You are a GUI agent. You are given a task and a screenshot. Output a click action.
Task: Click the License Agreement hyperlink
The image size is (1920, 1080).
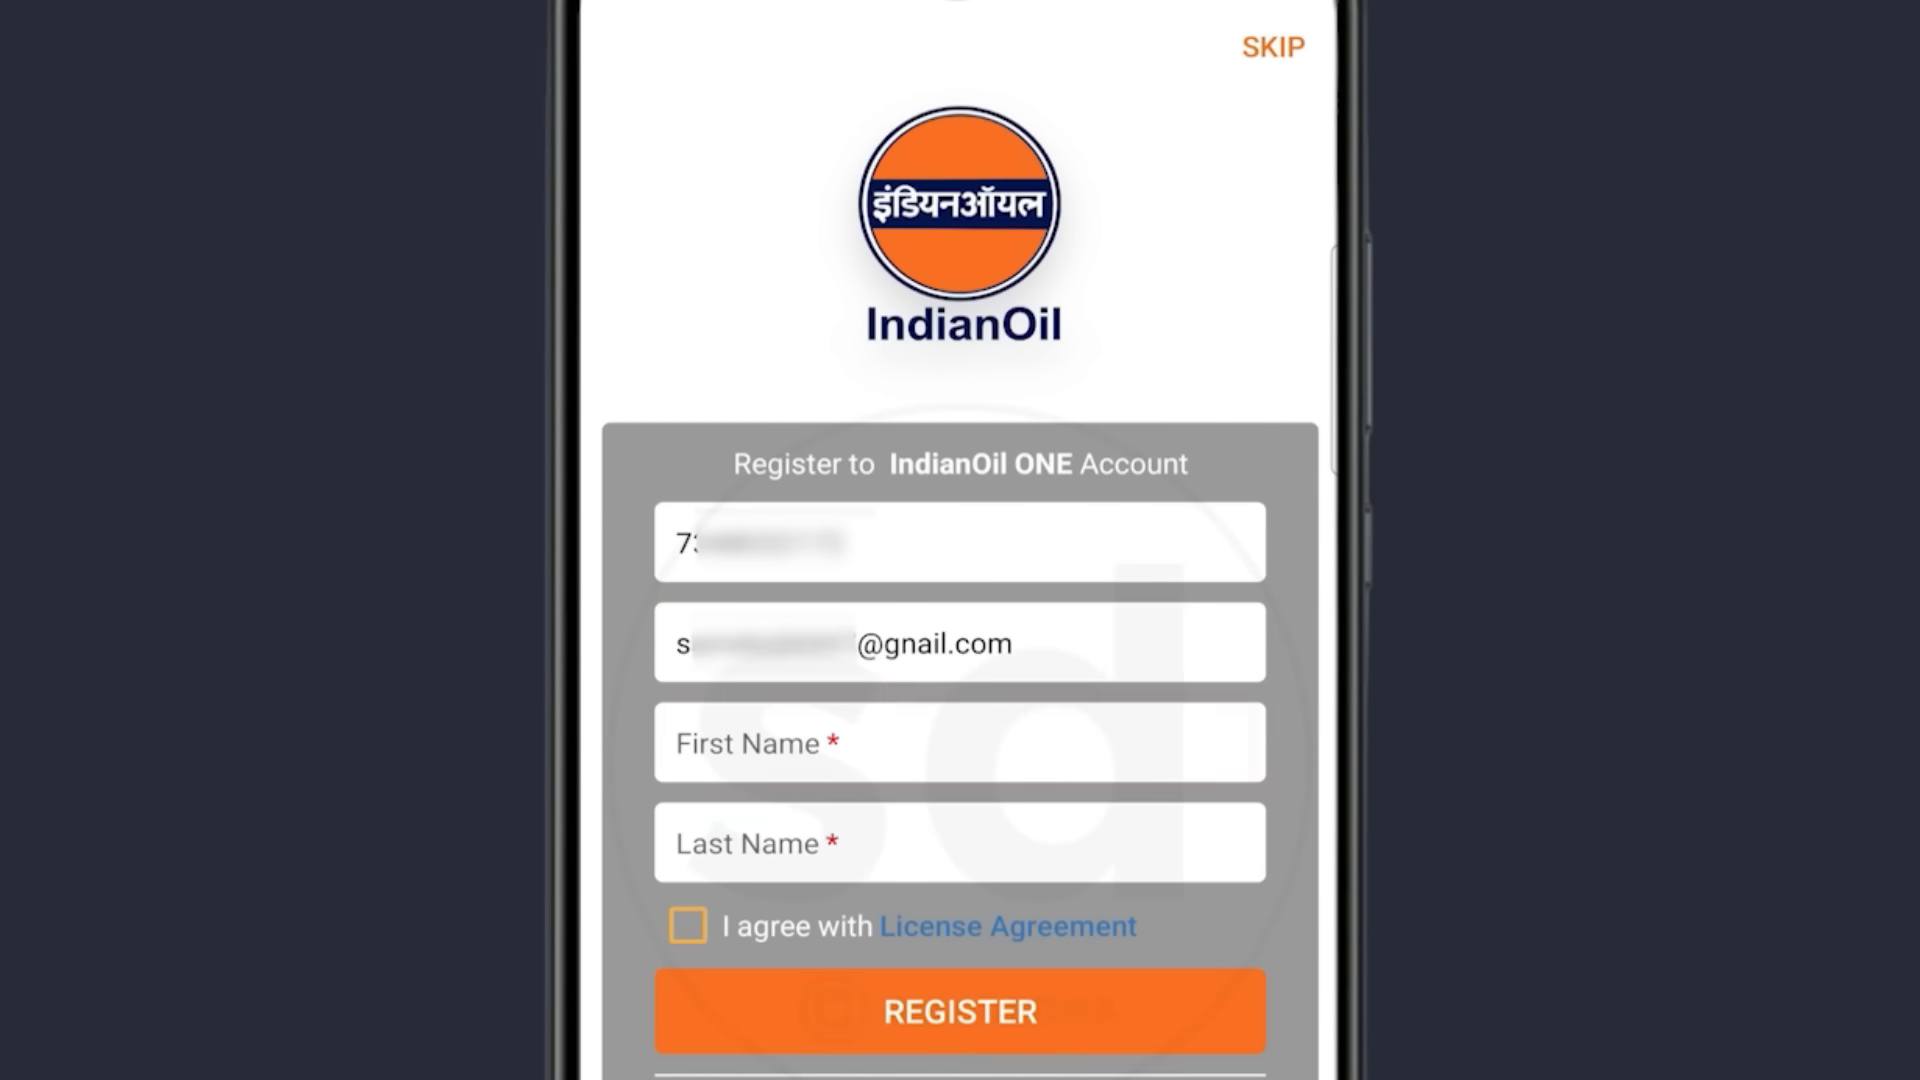coord(1007,926)
